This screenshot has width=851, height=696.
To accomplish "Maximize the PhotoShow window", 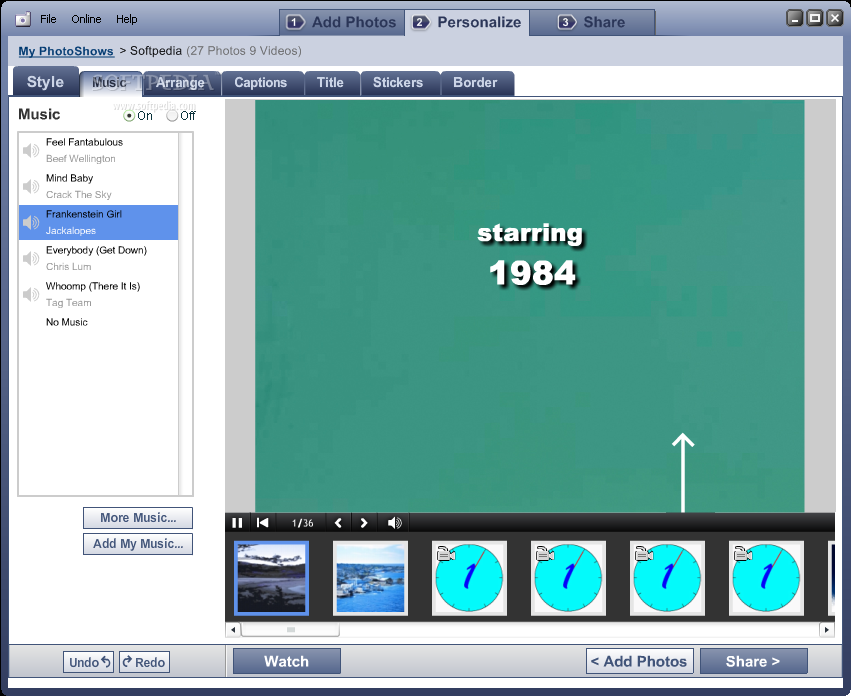I will [815, 18].
